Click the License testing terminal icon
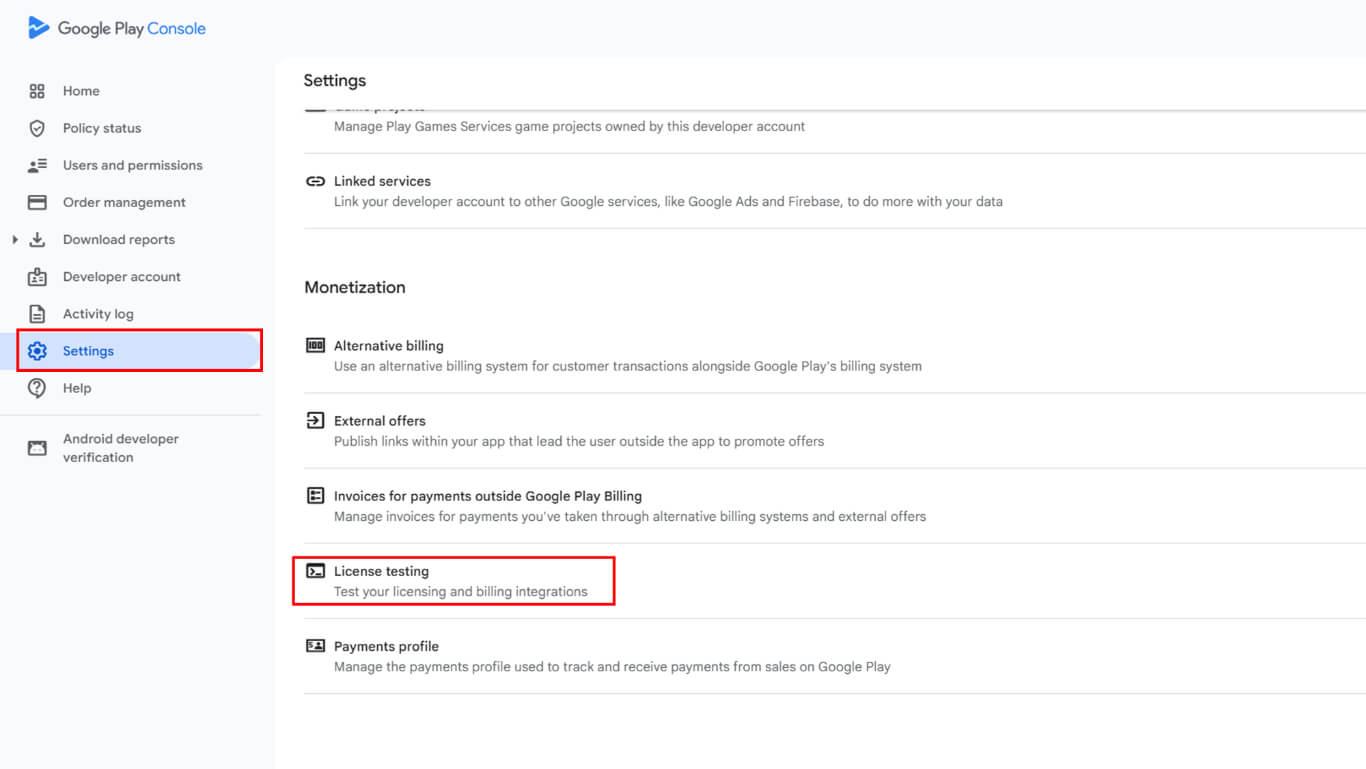The height and width of the screenshot is (769, 1366). (x=315, y=571)
